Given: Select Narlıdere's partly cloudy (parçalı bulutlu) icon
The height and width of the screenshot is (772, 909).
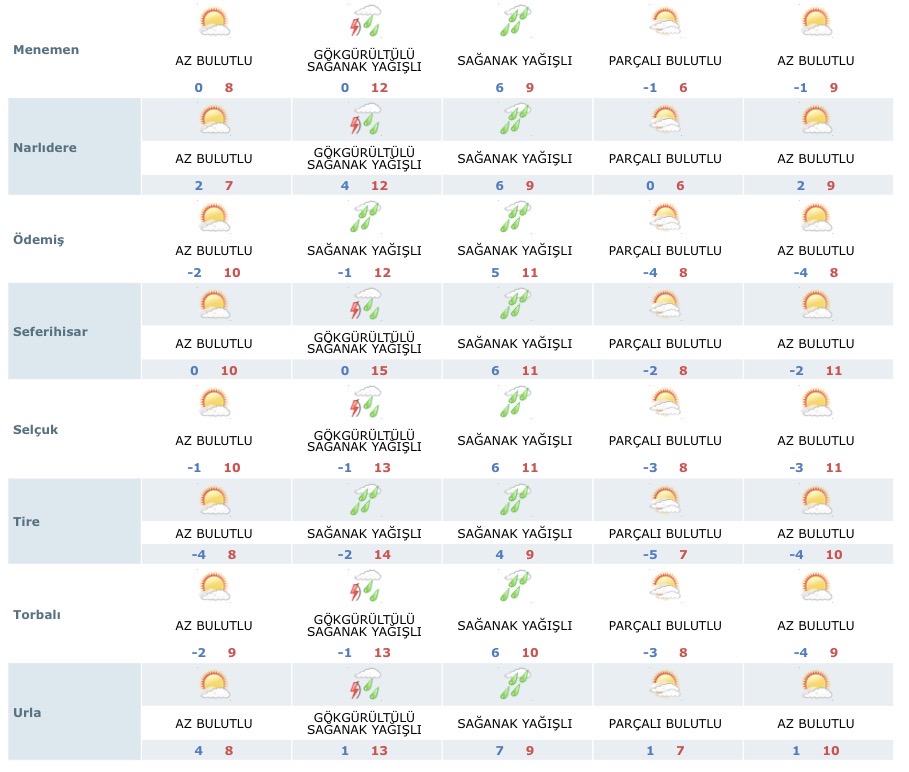Looking at the screenshot, I should (x=665, y=120).
